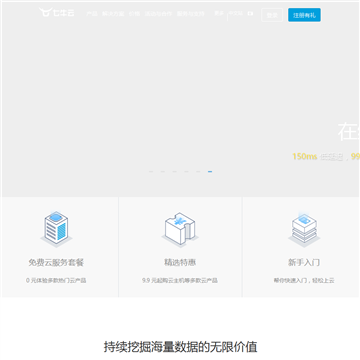360x360 pixels.
Task: Click the heading '持续挖掘海量数据的无限价值'
Action: click(180, 347)
